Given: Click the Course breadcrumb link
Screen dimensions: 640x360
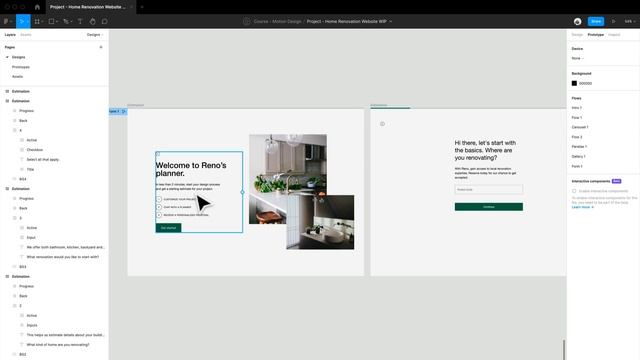Looking at the screenshot, I should [261, 21].
